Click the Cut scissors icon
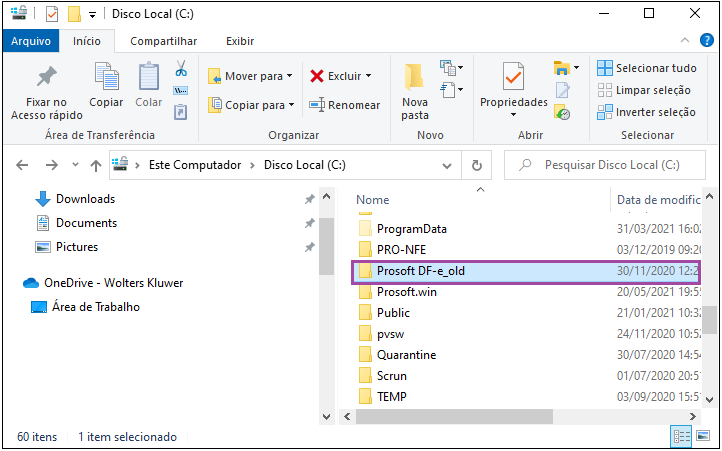 click(181, 69)
